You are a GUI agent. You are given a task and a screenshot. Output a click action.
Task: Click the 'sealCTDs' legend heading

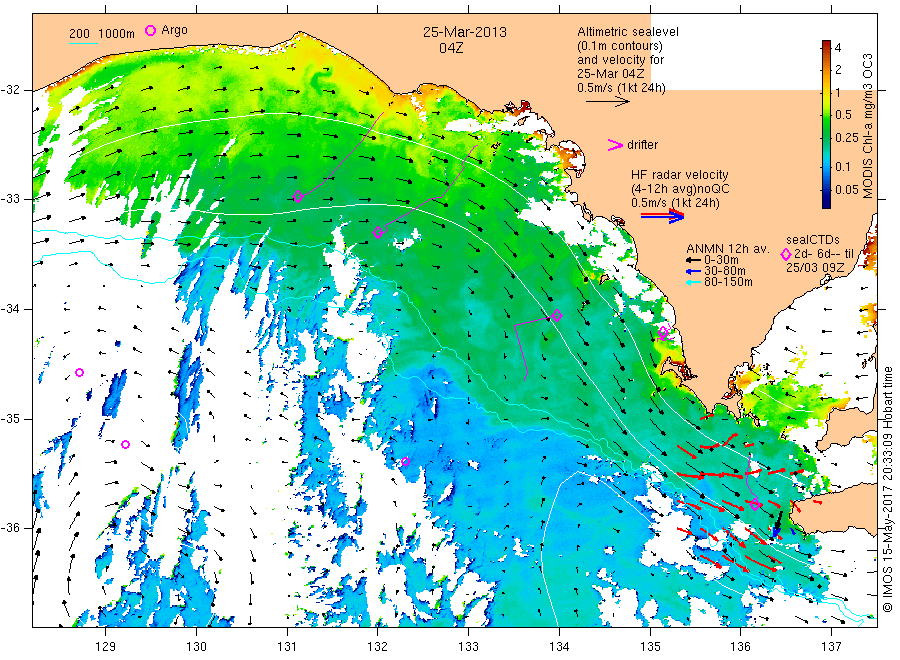[813, 240]
